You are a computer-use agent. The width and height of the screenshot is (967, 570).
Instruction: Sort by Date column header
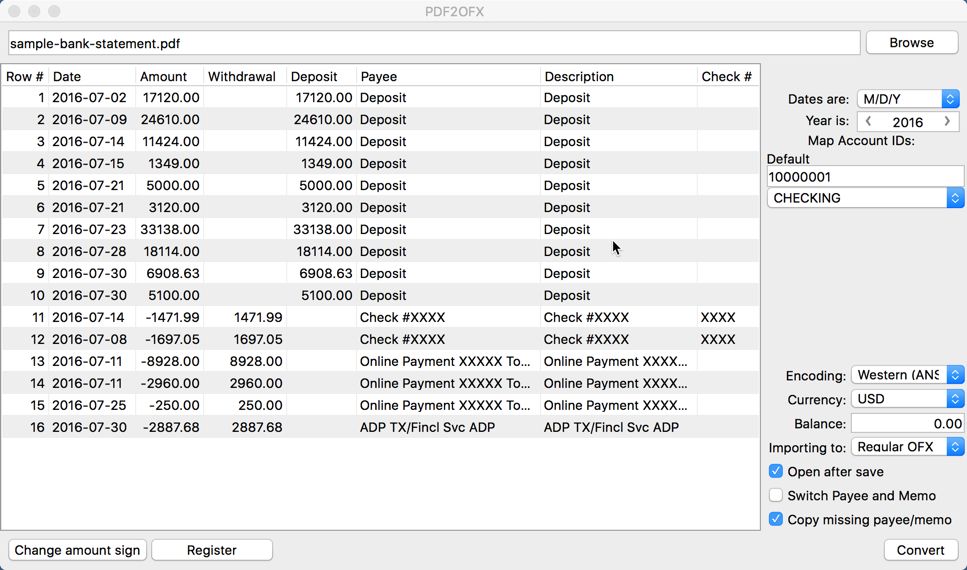point(92,76)
